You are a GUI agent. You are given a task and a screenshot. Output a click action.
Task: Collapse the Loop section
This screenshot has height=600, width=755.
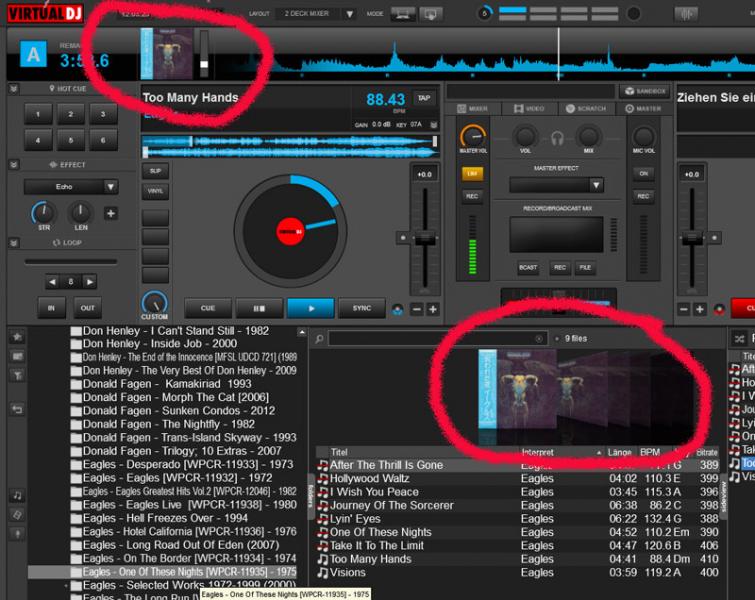pyautogui.click(x=13, y=243)
